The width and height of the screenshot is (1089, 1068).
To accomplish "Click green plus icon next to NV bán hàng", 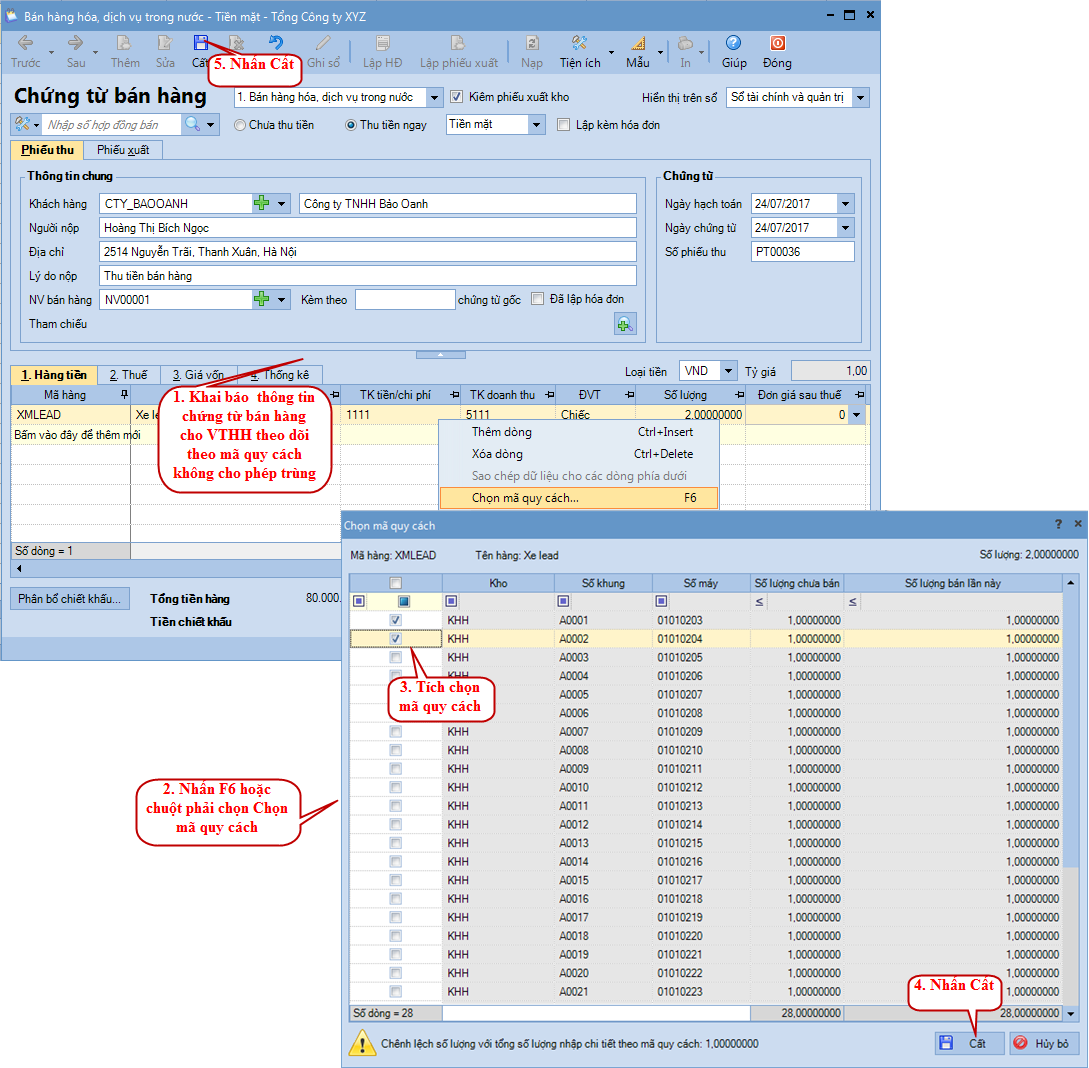I will click(x=262, y=299).
